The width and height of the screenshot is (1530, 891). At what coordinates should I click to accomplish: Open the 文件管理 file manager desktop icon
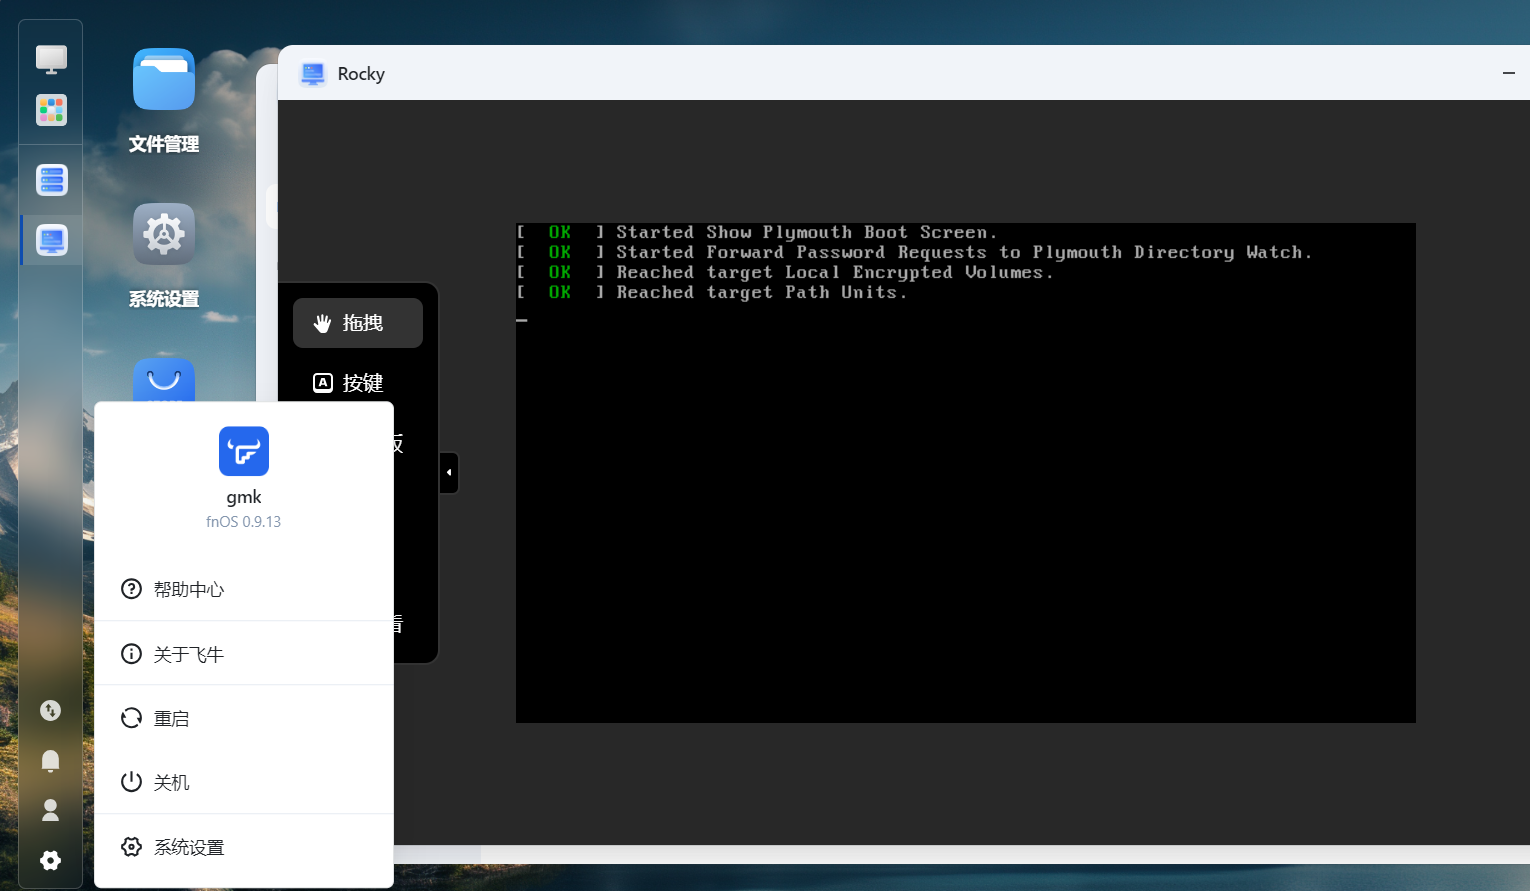[x=164, y=80]
